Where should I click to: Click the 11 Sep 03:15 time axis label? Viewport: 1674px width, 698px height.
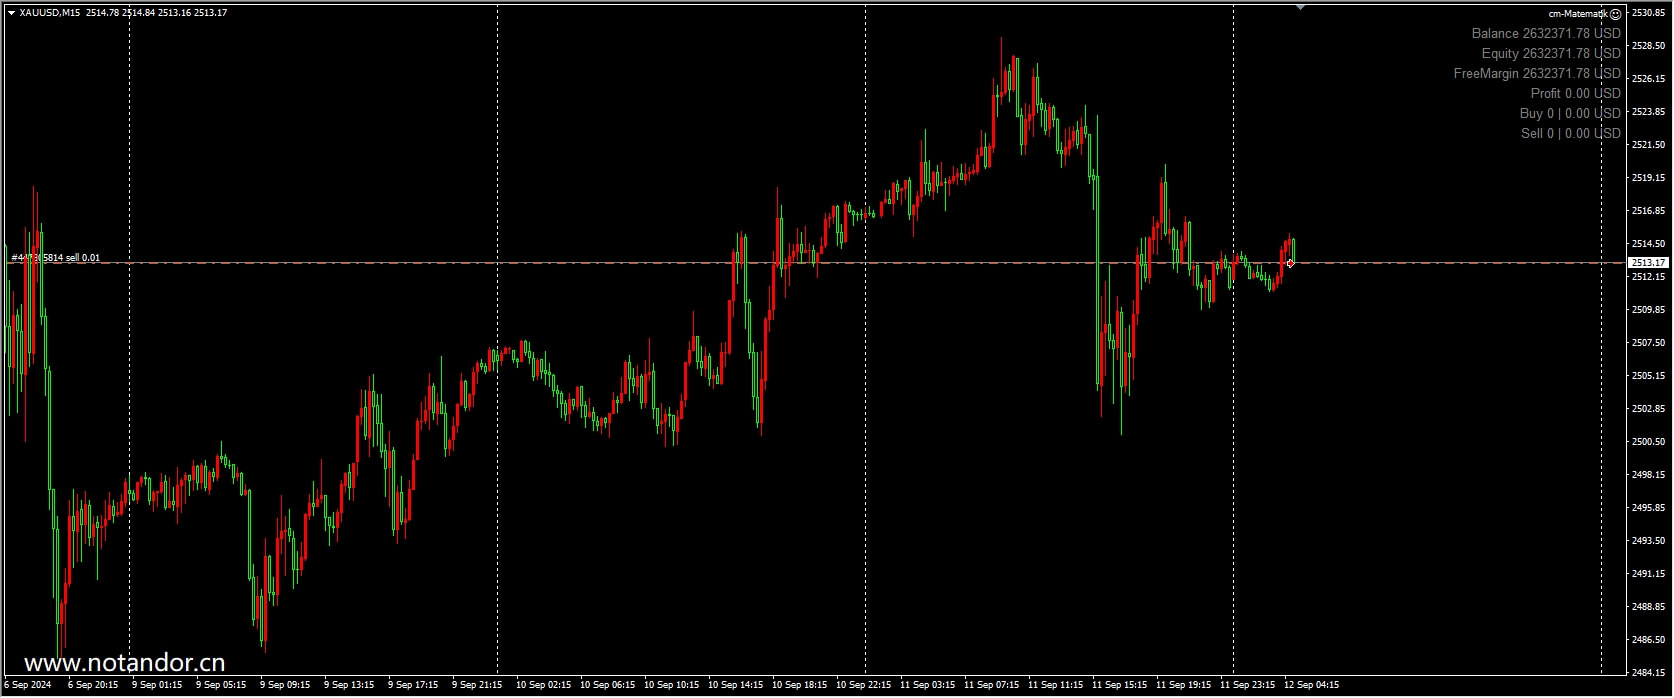(927, 685)
